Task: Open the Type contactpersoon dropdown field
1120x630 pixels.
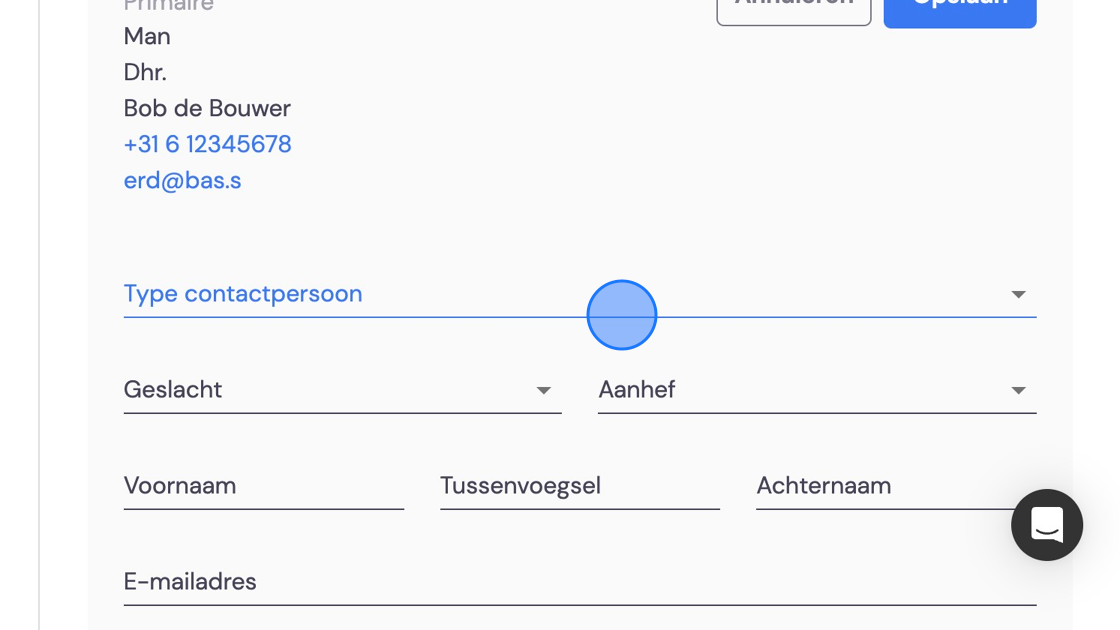Action: [579, 294]
